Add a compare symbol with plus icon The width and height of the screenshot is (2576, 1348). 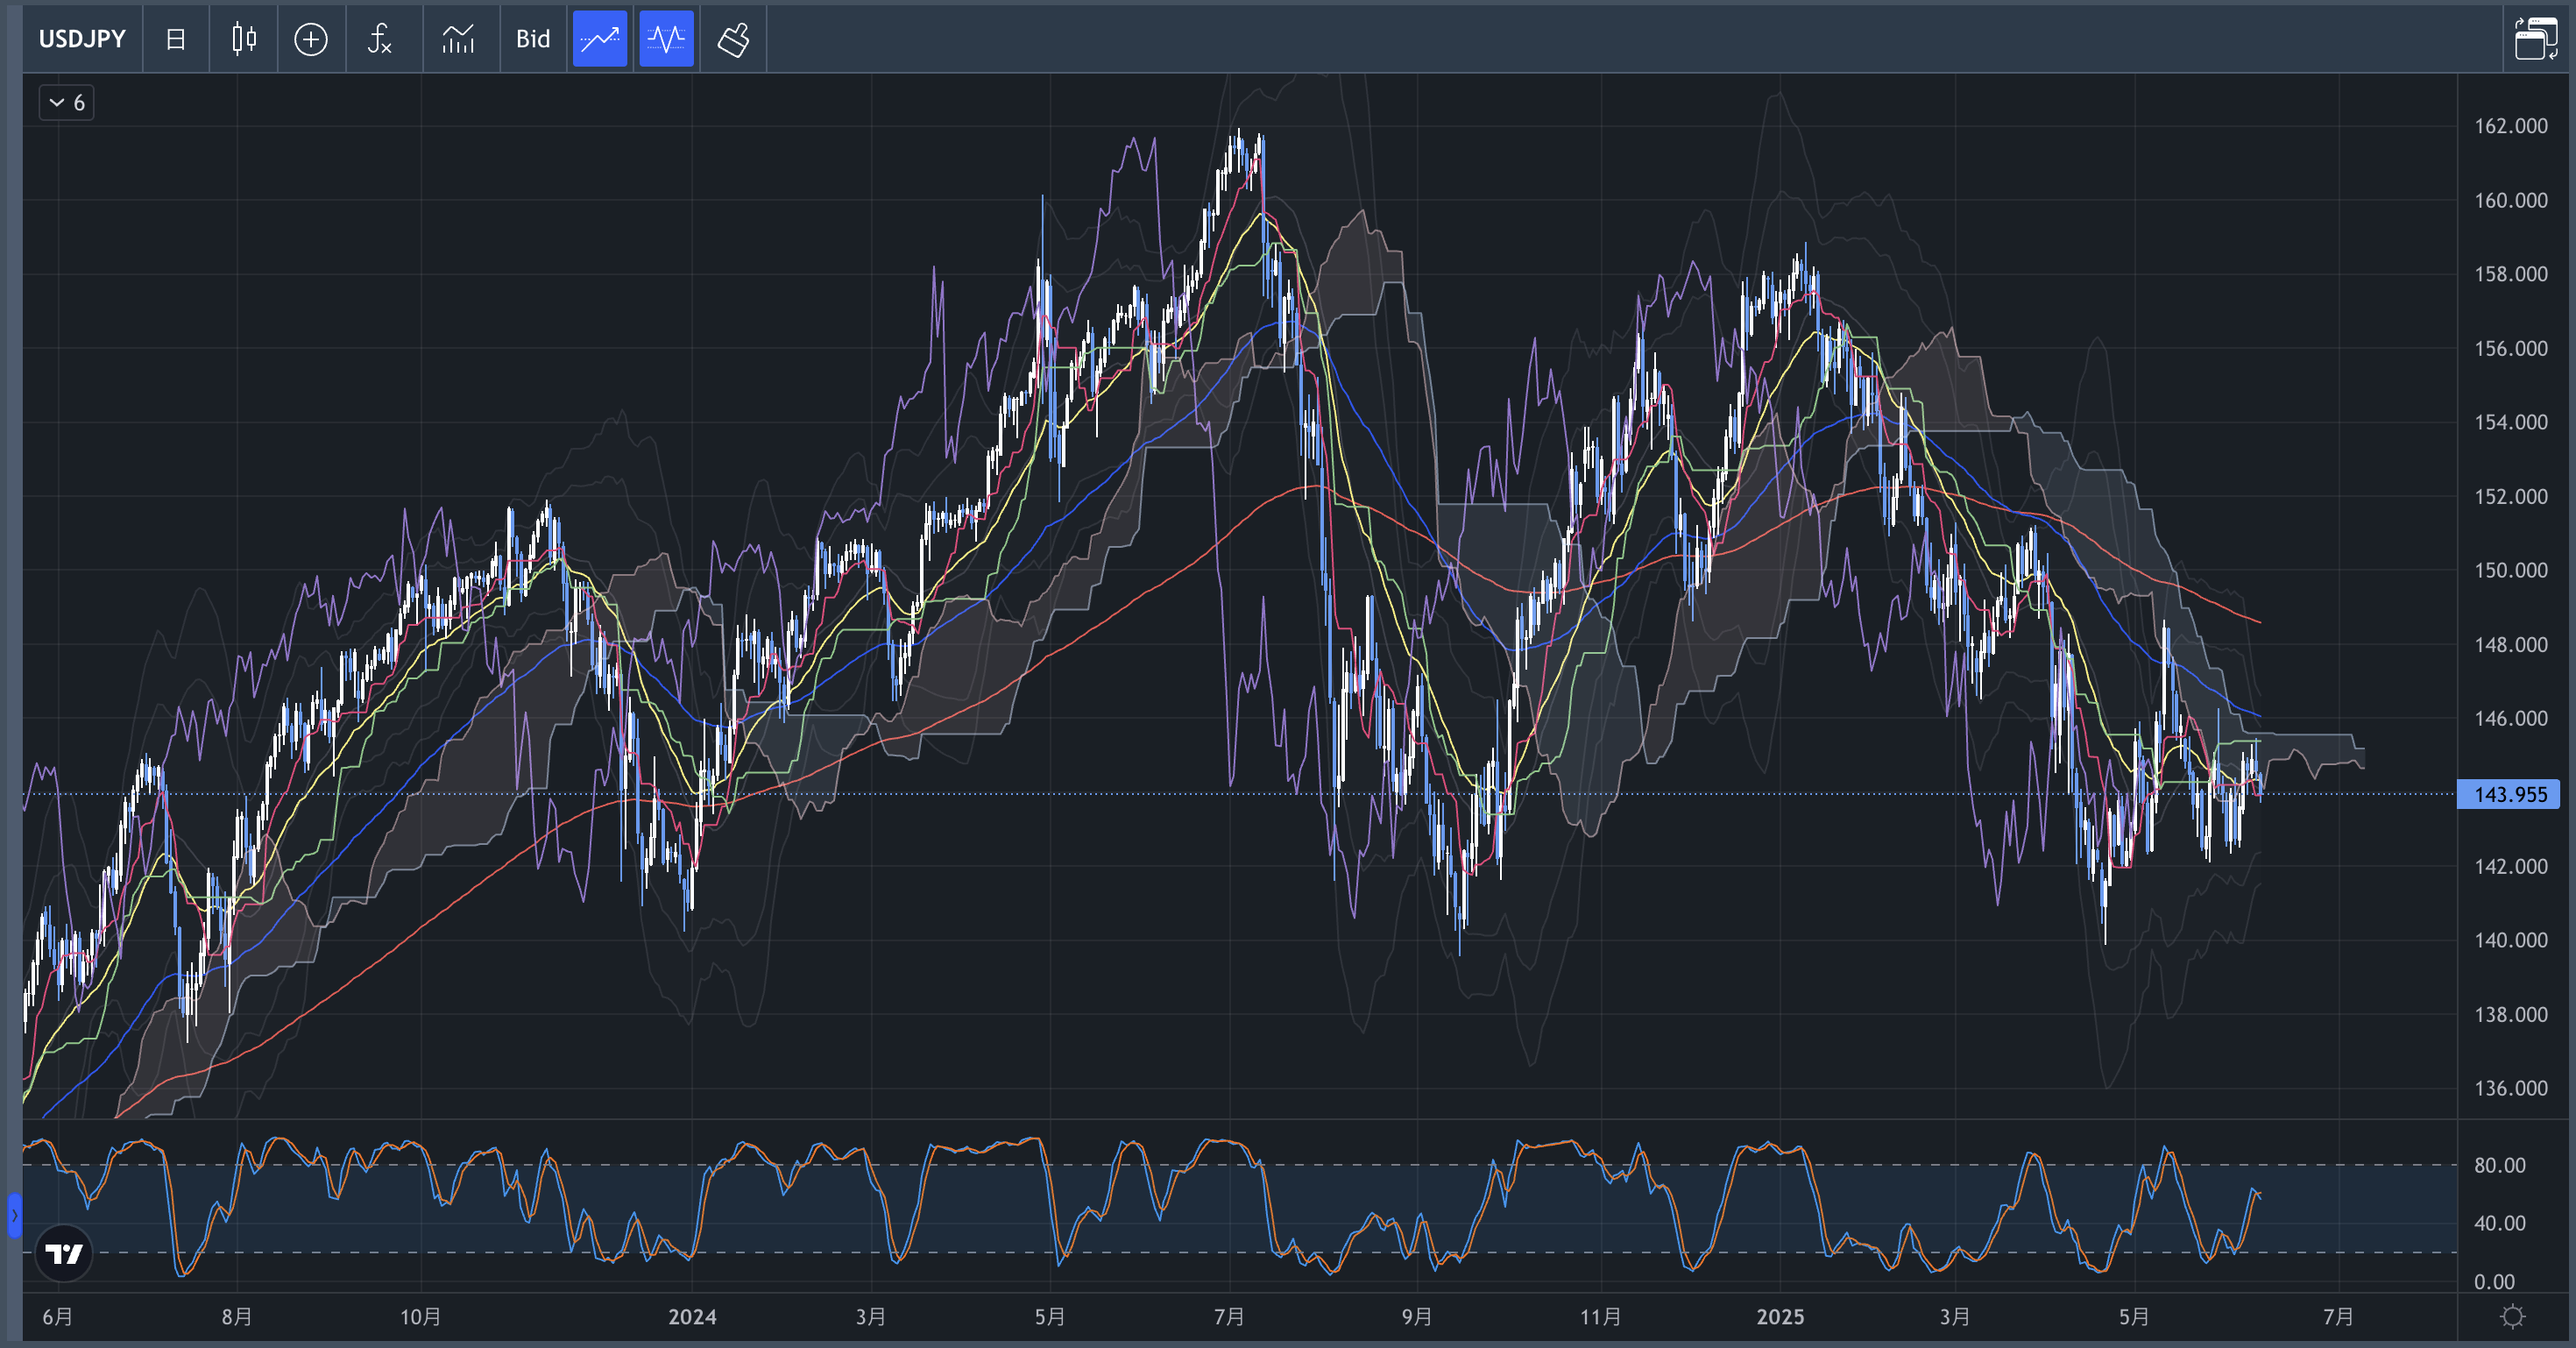coord(311,39)
